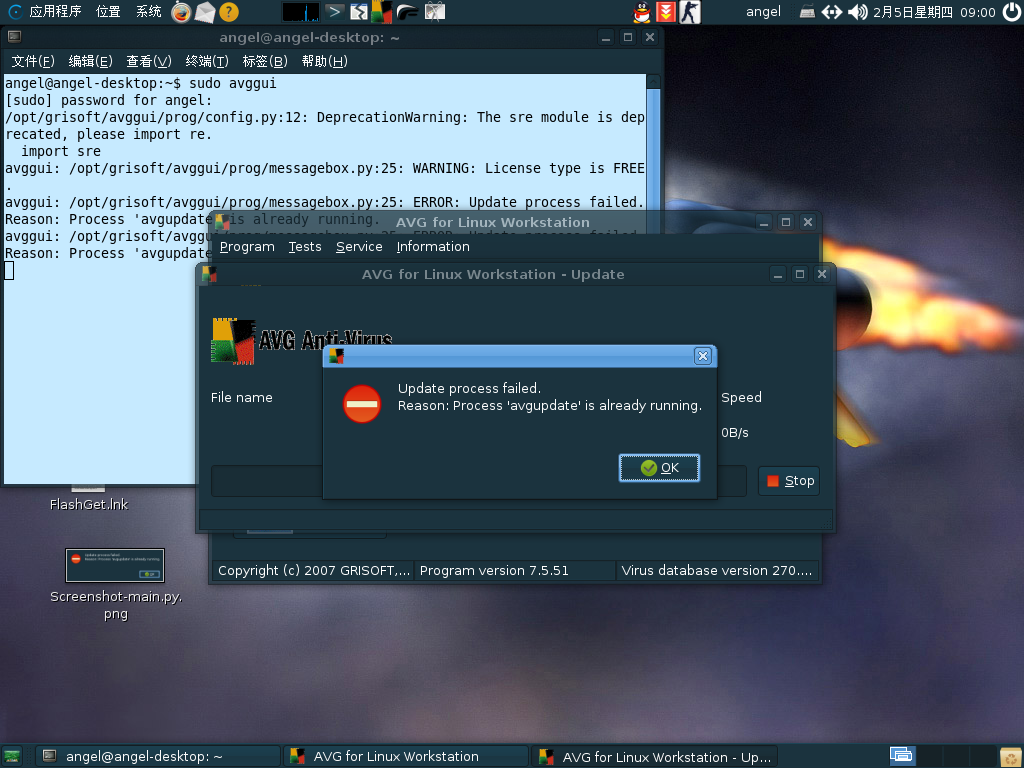Click the 'Speed' label in Update window

click(x=741, y=397)
